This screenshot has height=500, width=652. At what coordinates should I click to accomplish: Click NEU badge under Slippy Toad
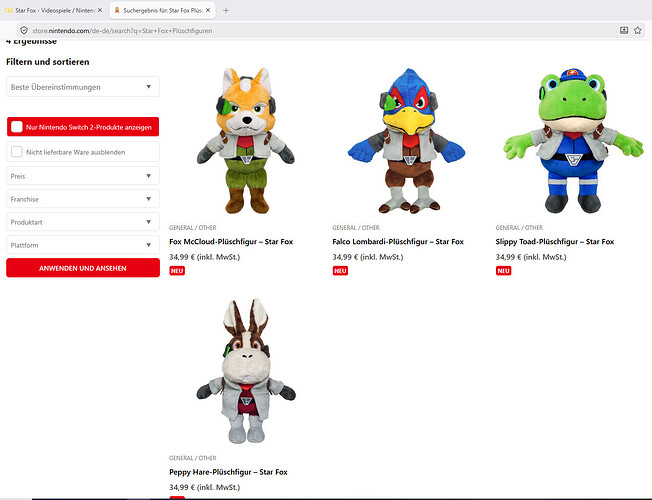pyautogui.click(x=503, y=271)
